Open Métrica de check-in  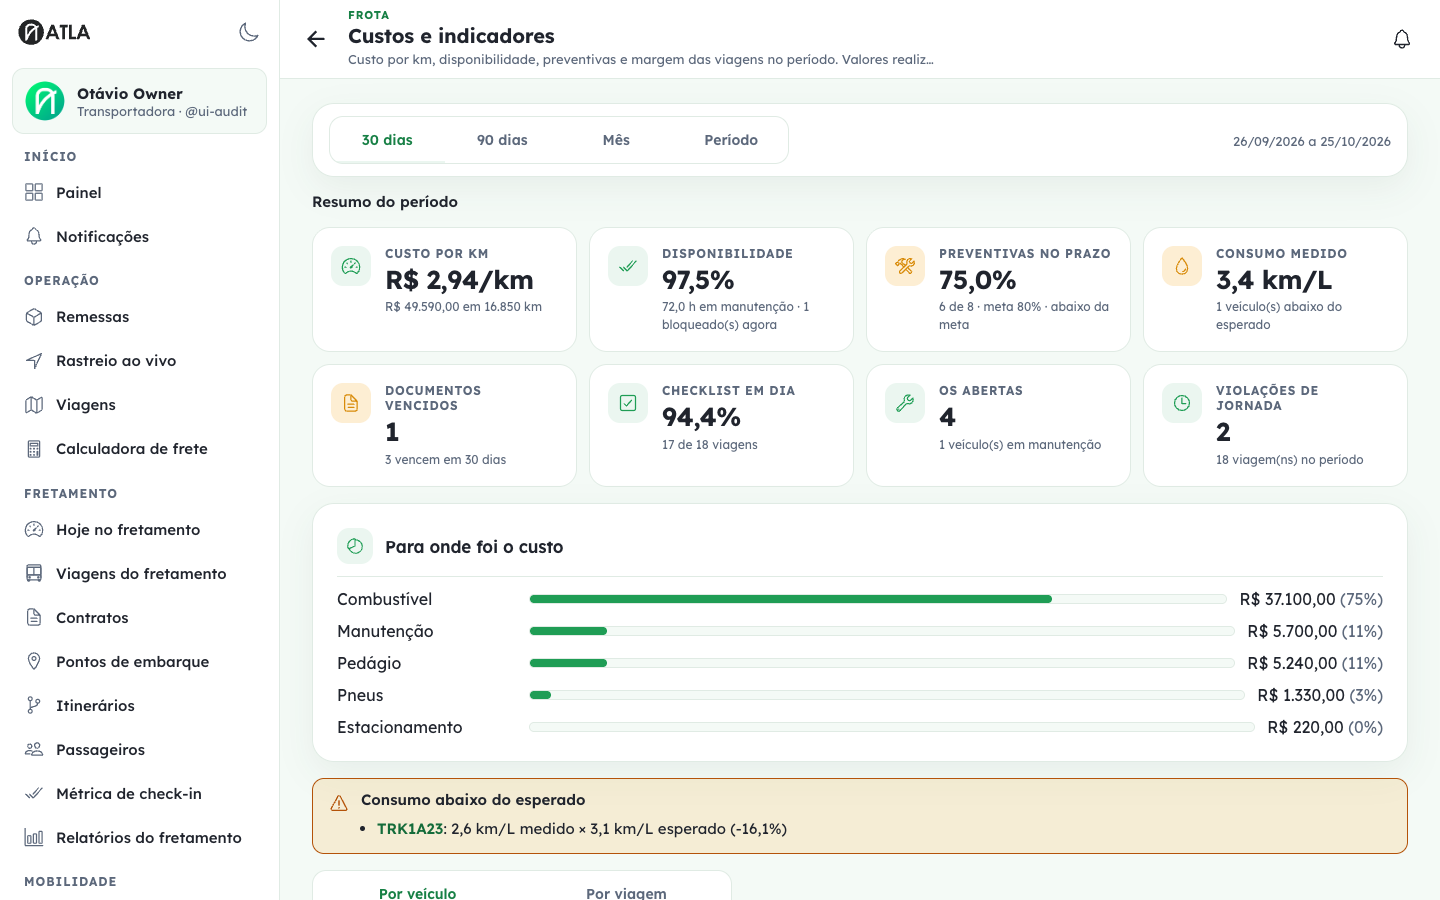click(x=139, y=794)
